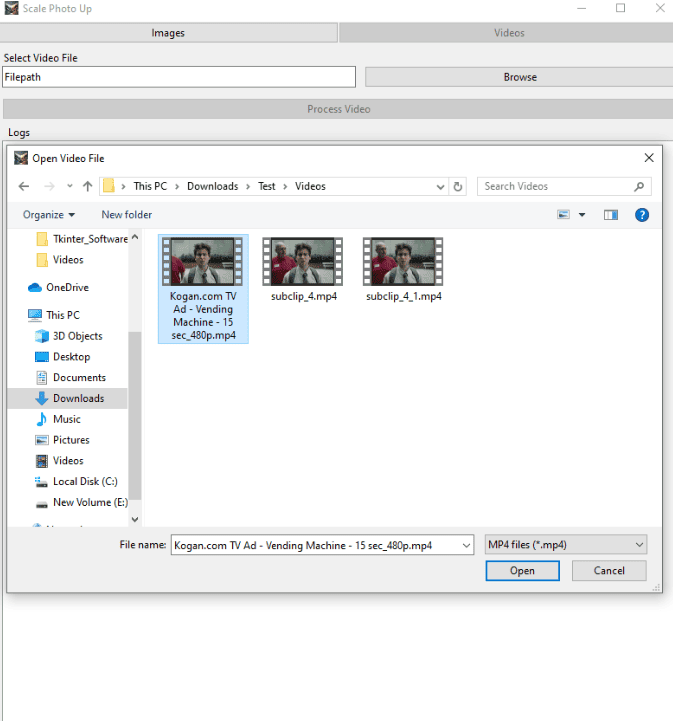The image size is (673, 721).
Task: Toggle the preview pane icon
Action: coord(610,215)
